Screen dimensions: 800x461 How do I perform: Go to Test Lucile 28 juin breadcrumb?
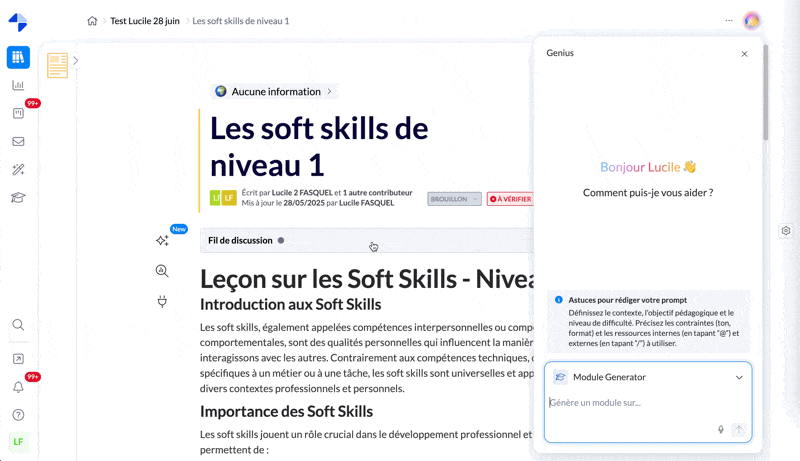click(x=145, y=21)
